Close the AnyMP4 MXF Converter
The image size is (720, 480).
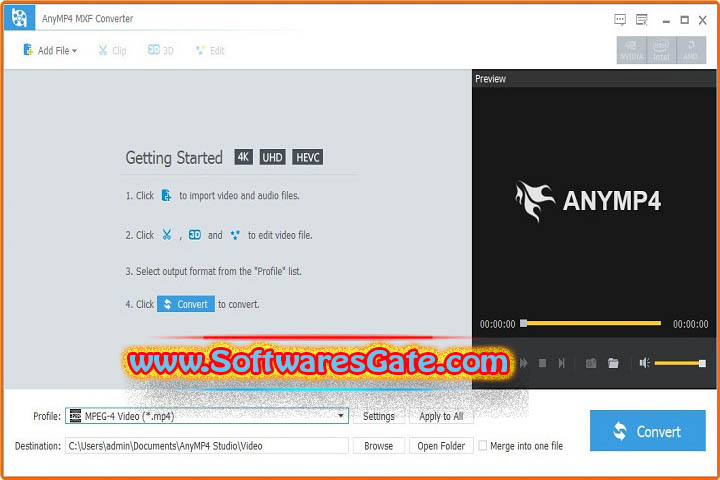(703, 20)
